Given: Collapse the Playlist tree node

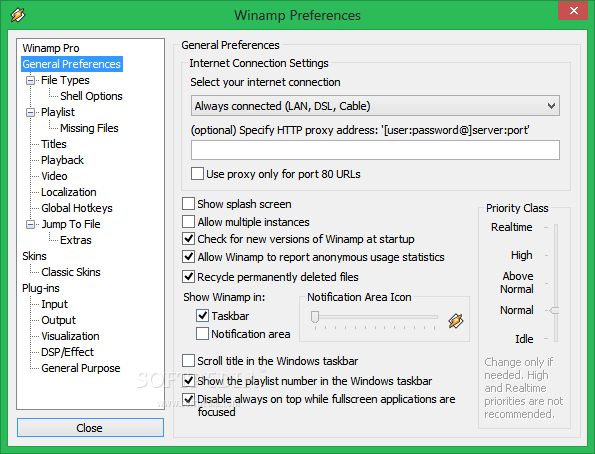Looking at the screenshot, I should coord(30,112).
